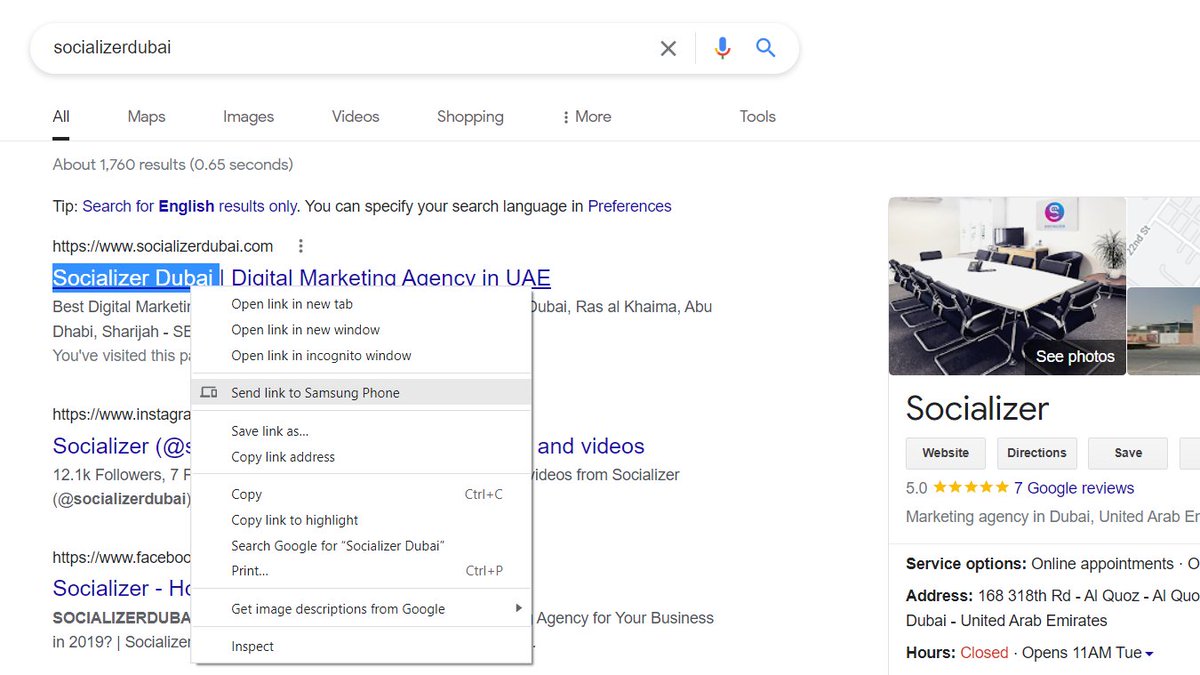Choose Inspect from the context menu
This screenshot has width=1200, height=675.
pos(361,647)
